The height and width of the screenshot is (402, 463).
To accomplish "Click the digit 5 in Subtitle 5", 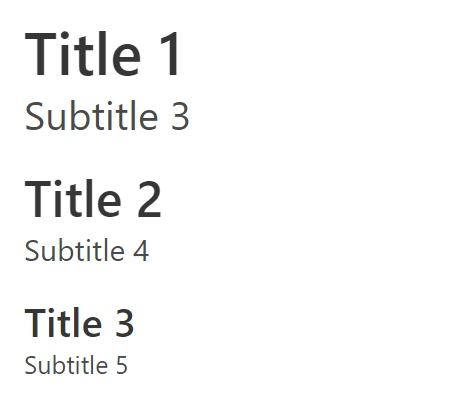I will click(122, 365).
